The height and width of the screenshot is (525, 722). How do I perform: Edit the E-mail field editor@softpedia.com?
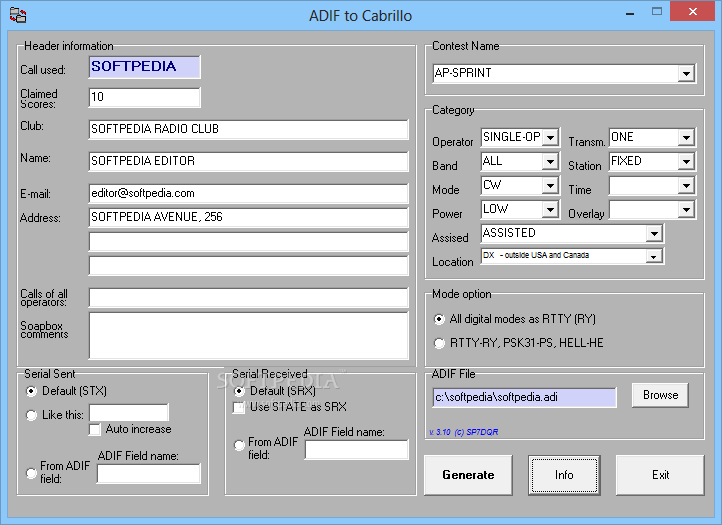[x=249, y=193]
